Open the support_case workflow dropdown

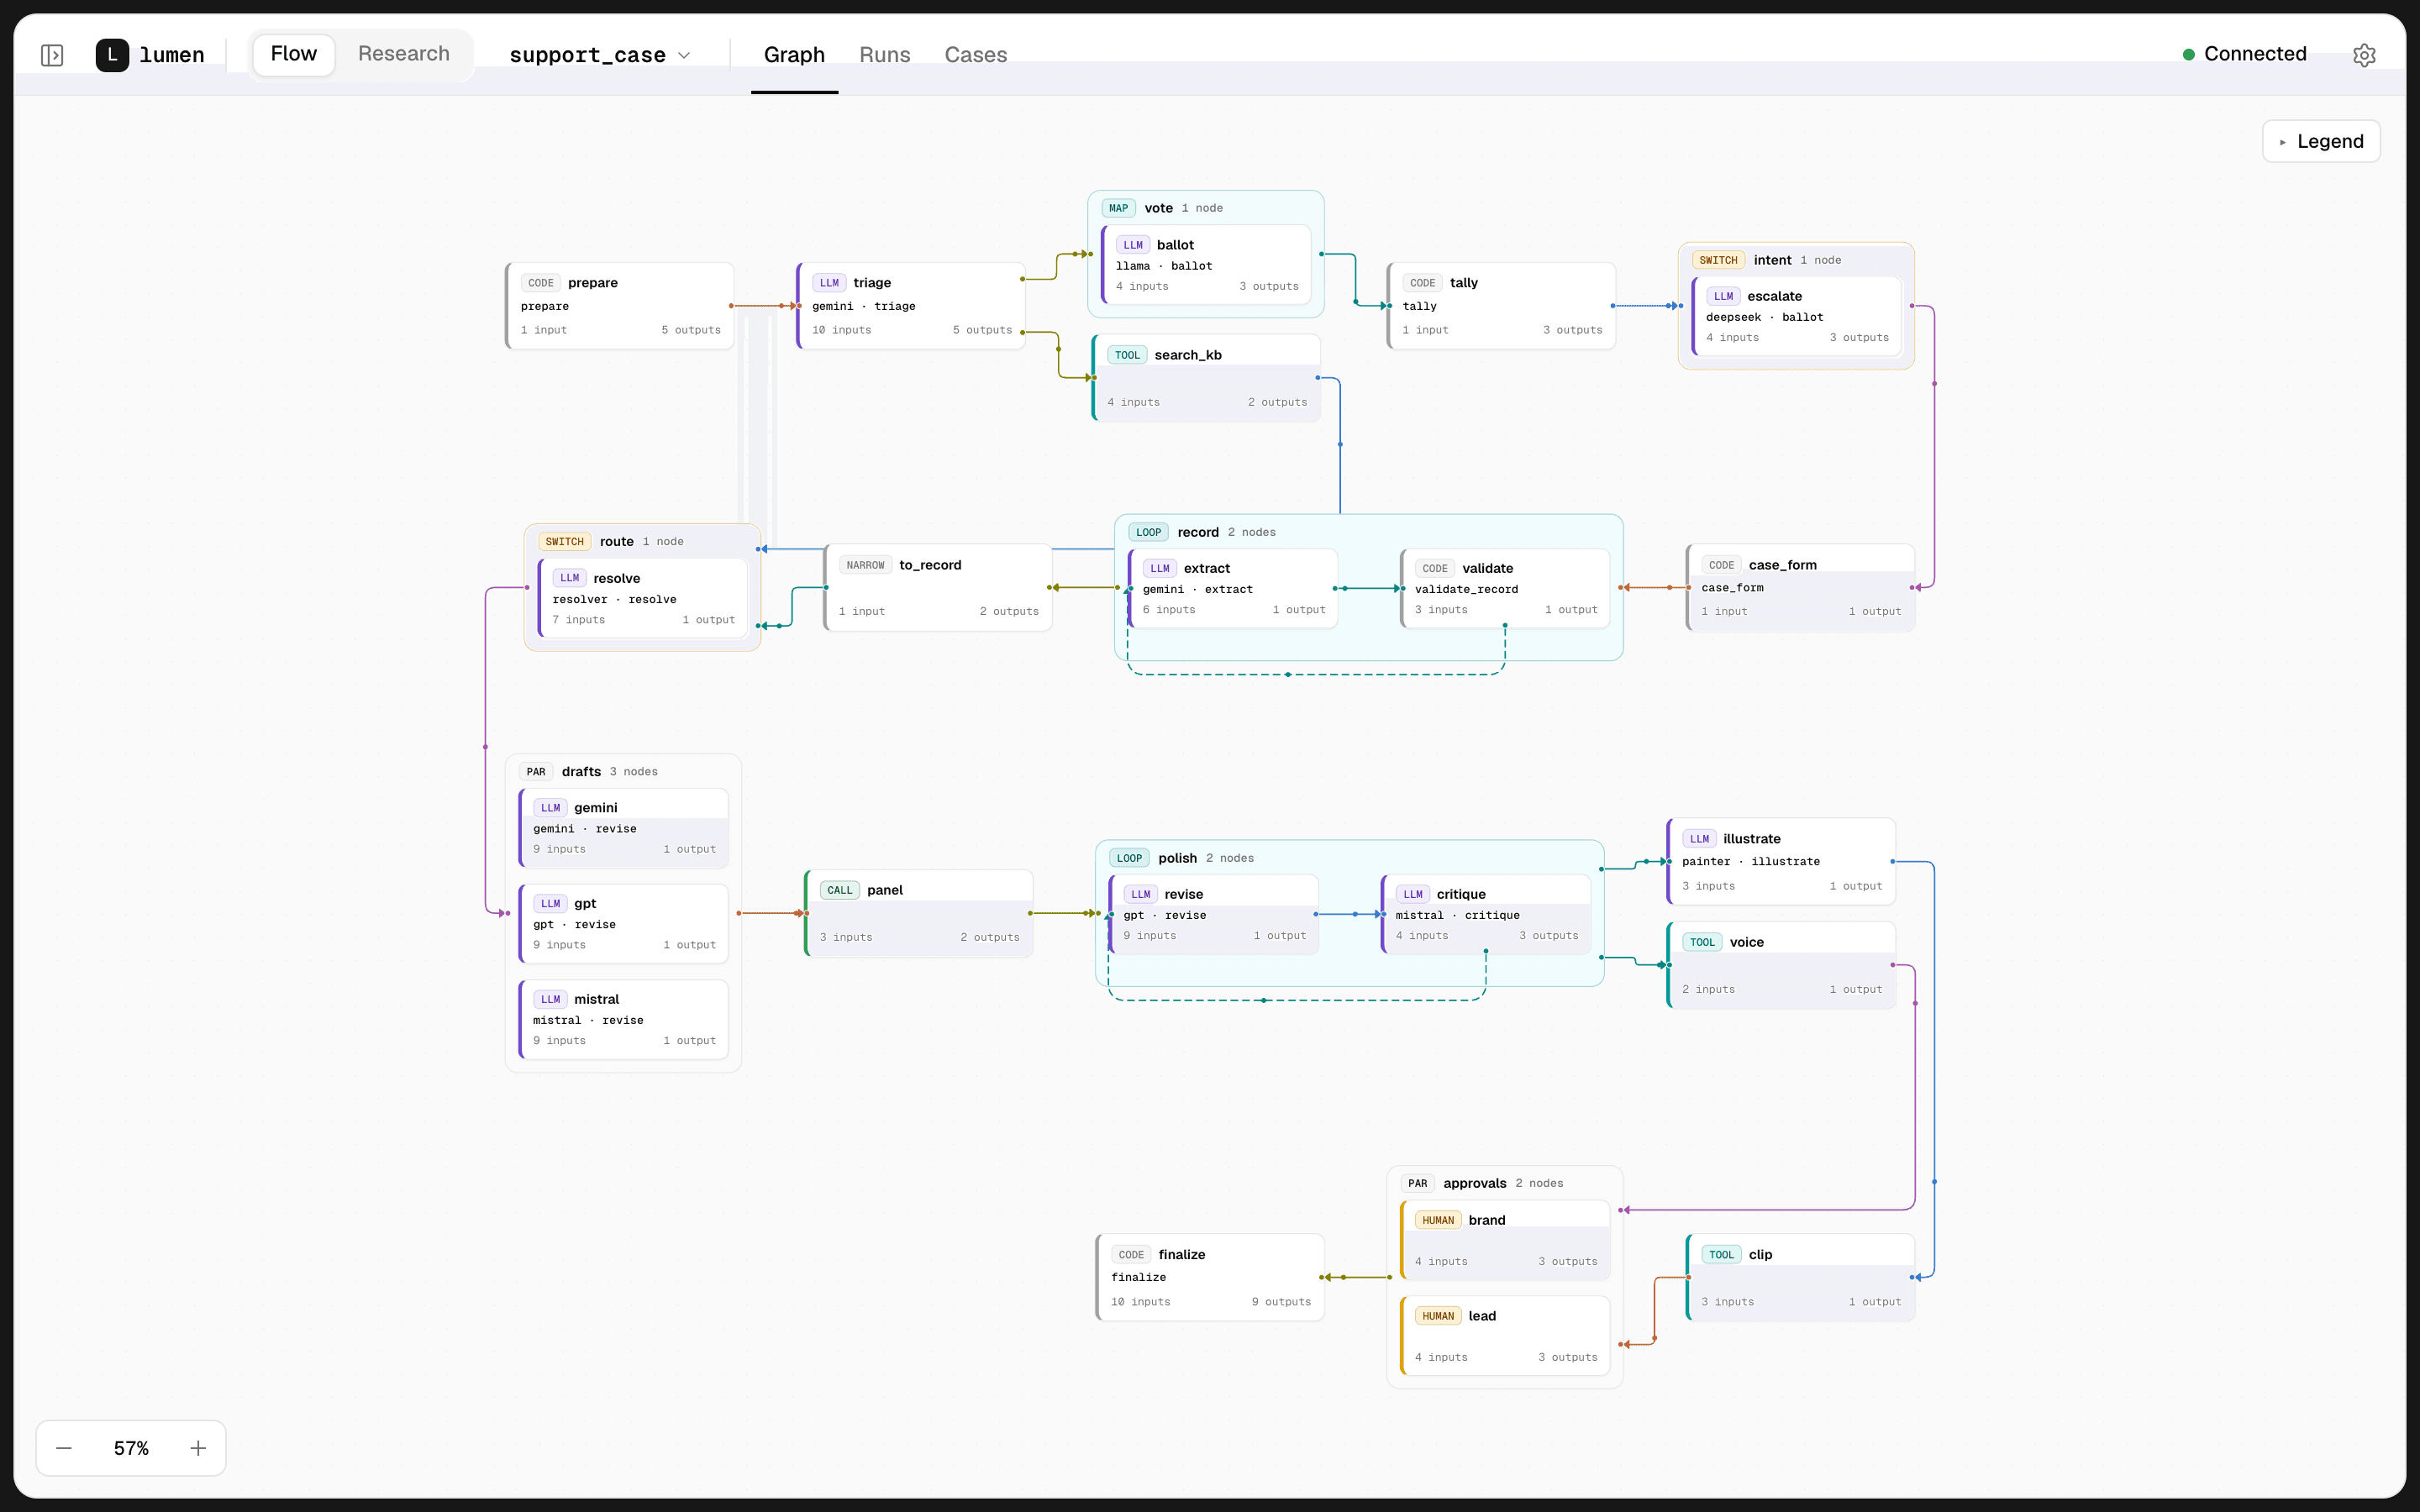pyautogui.click(x=600, y=55)
